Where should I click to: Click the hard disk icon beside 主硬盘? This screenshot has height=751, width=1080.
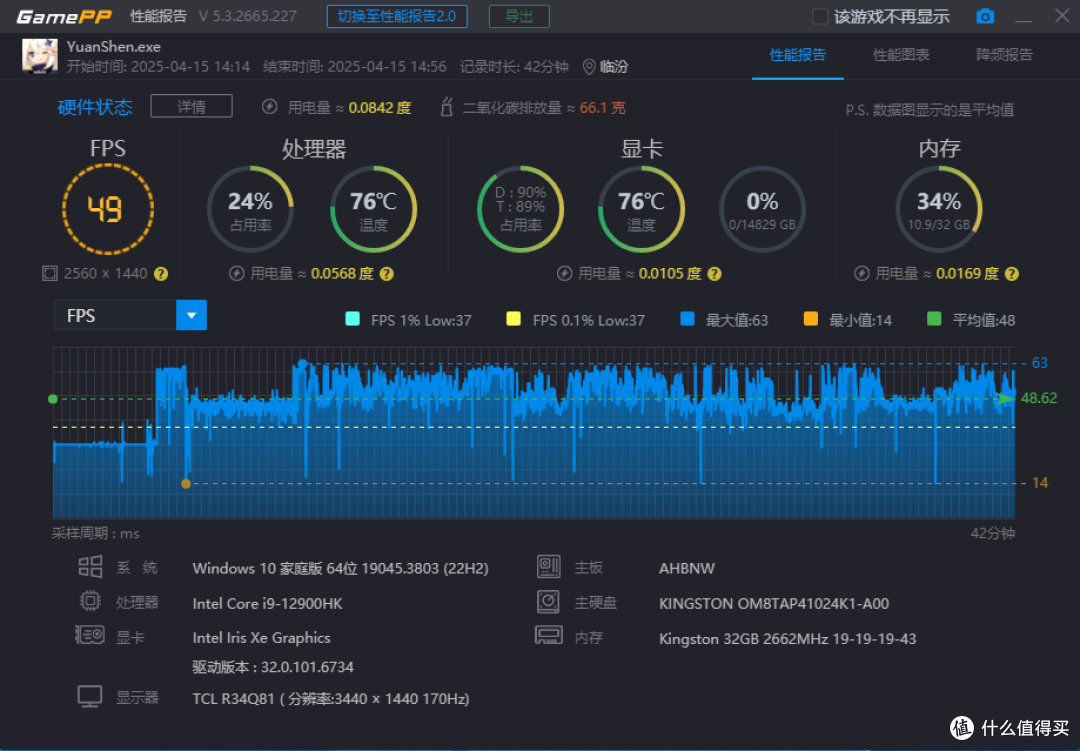tap(549, 601)
